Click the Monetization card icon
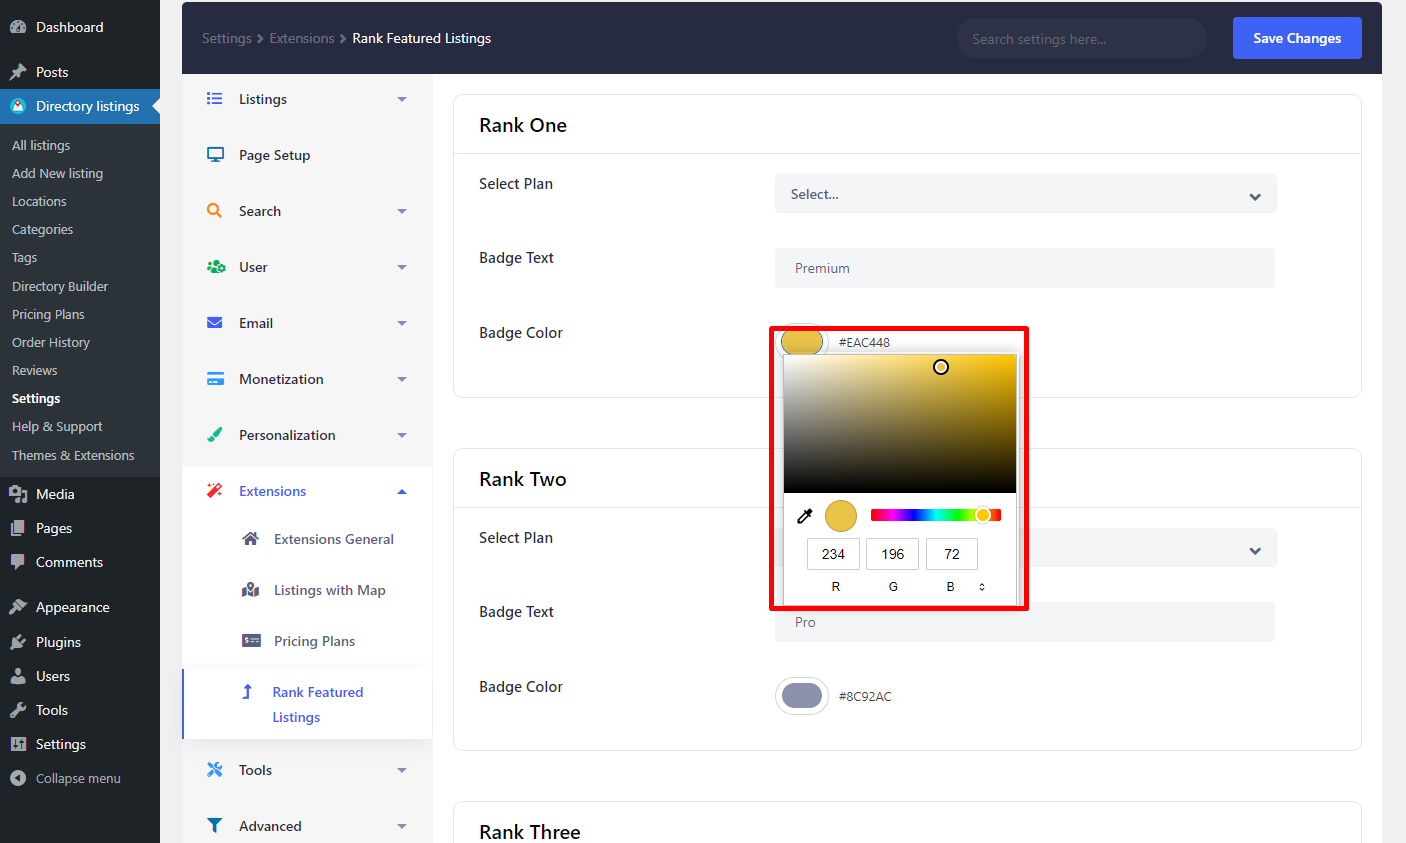Screen dimensions: 1406x843 pyautogui.click(x=215, y=378)
